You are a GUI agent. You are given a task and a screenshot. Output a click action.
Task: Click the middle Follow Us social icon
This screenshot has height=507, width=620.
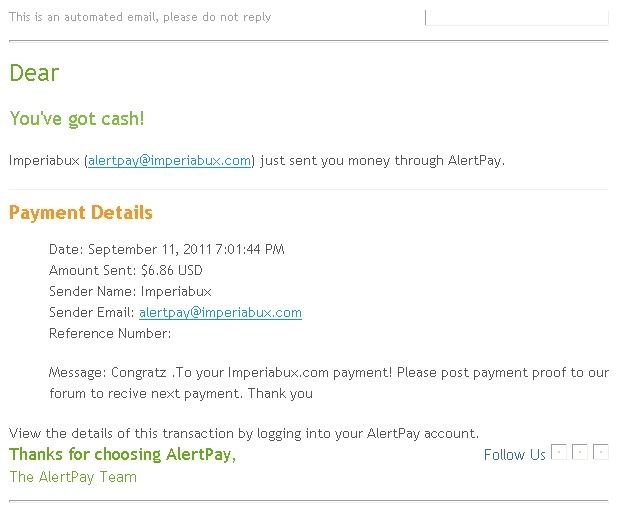[x=579, y=452]
